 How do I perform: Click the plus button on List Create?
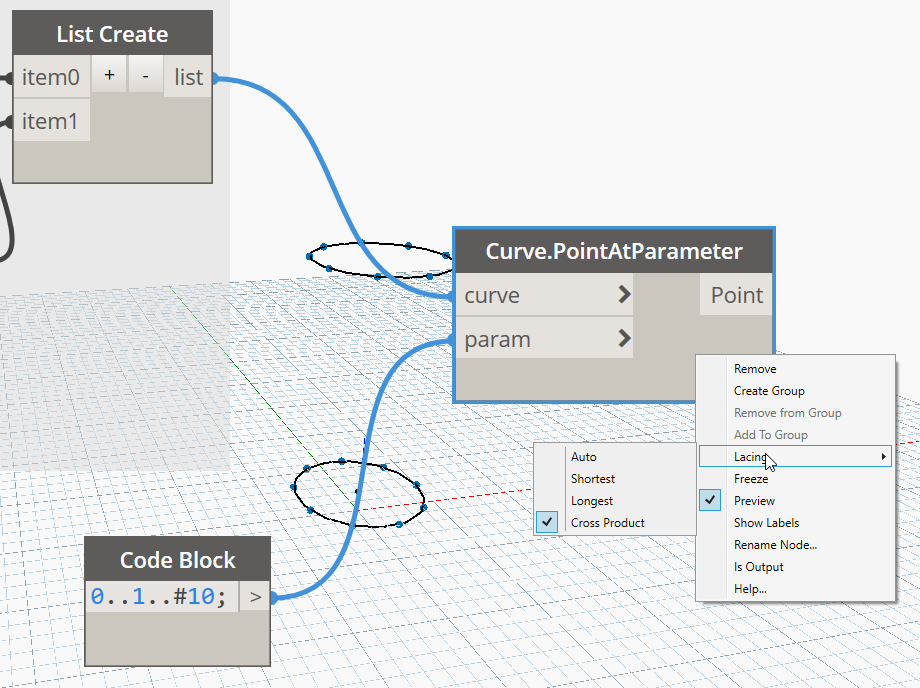tap(109, 77)
